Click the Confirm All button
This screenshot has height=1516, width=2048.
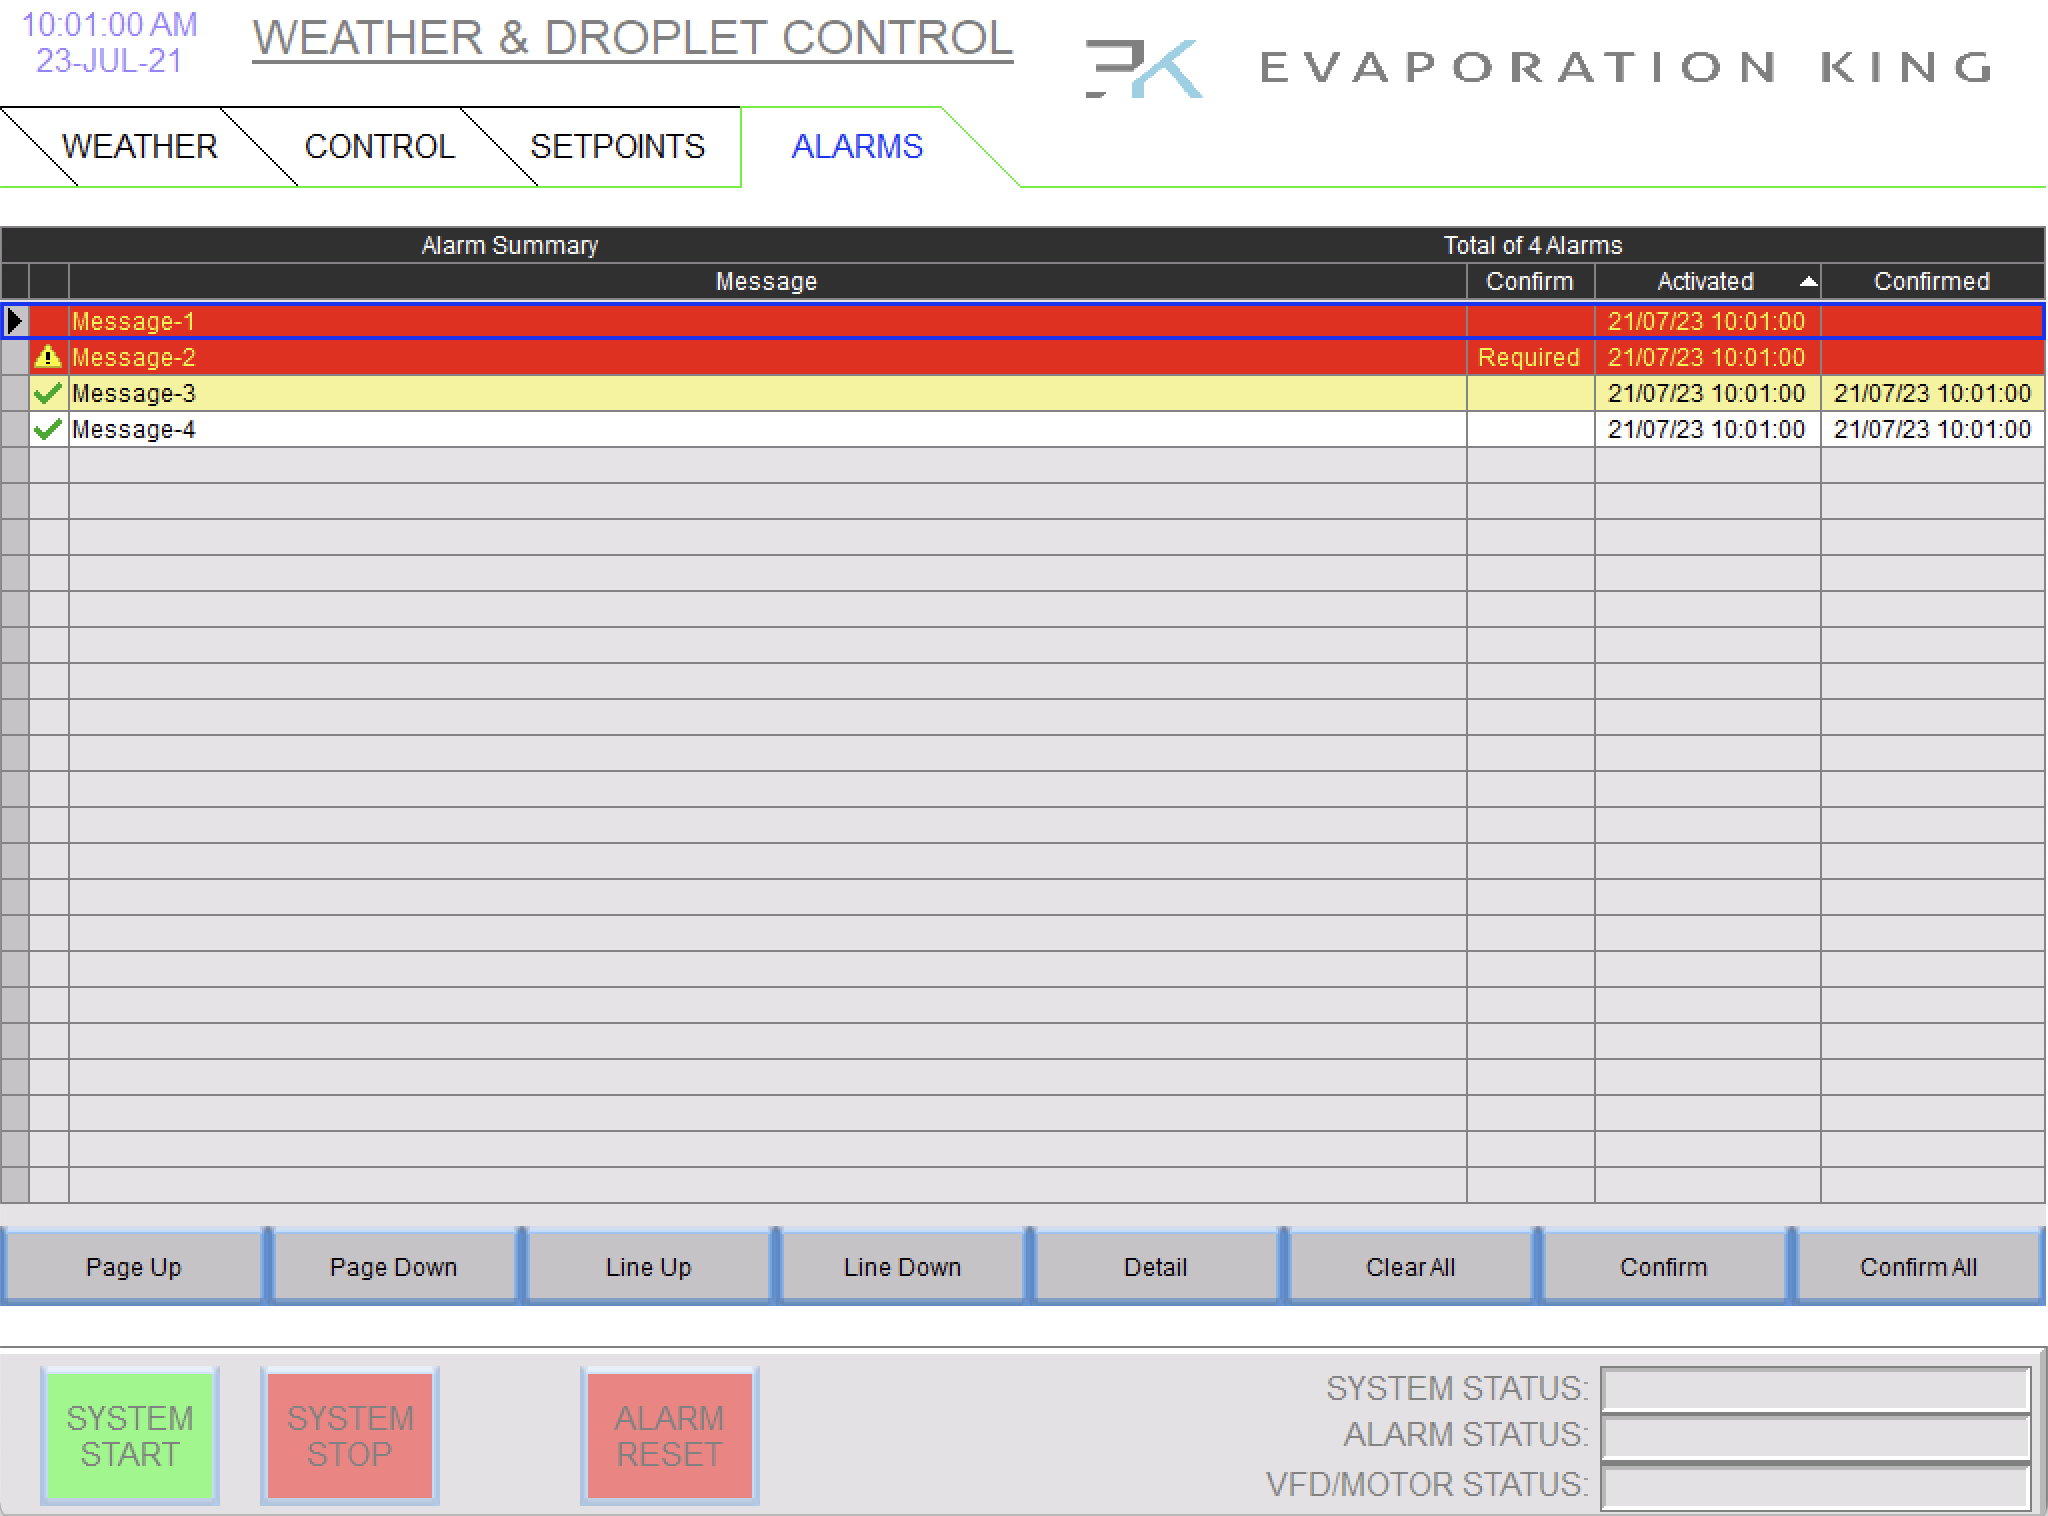(x=1916, y=1266)
